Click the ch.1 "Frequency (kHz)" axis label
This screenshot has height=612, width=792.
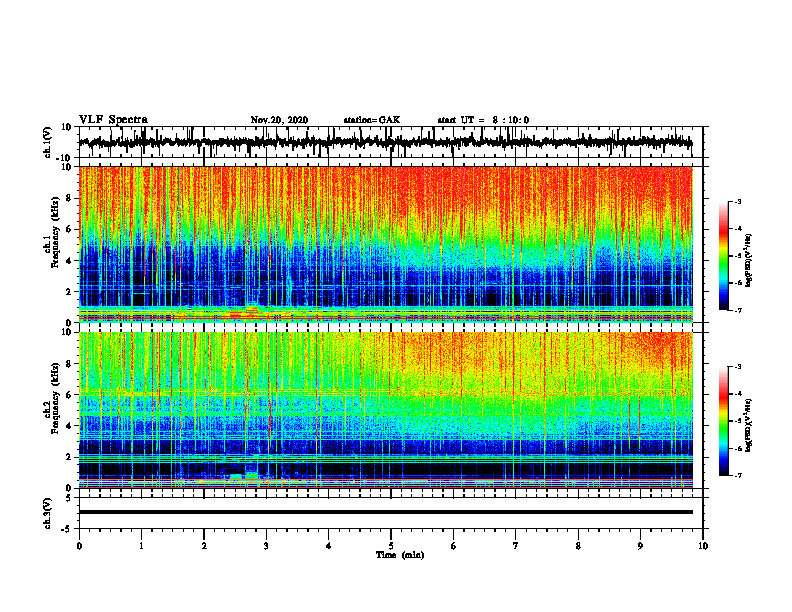pos(55,232)
